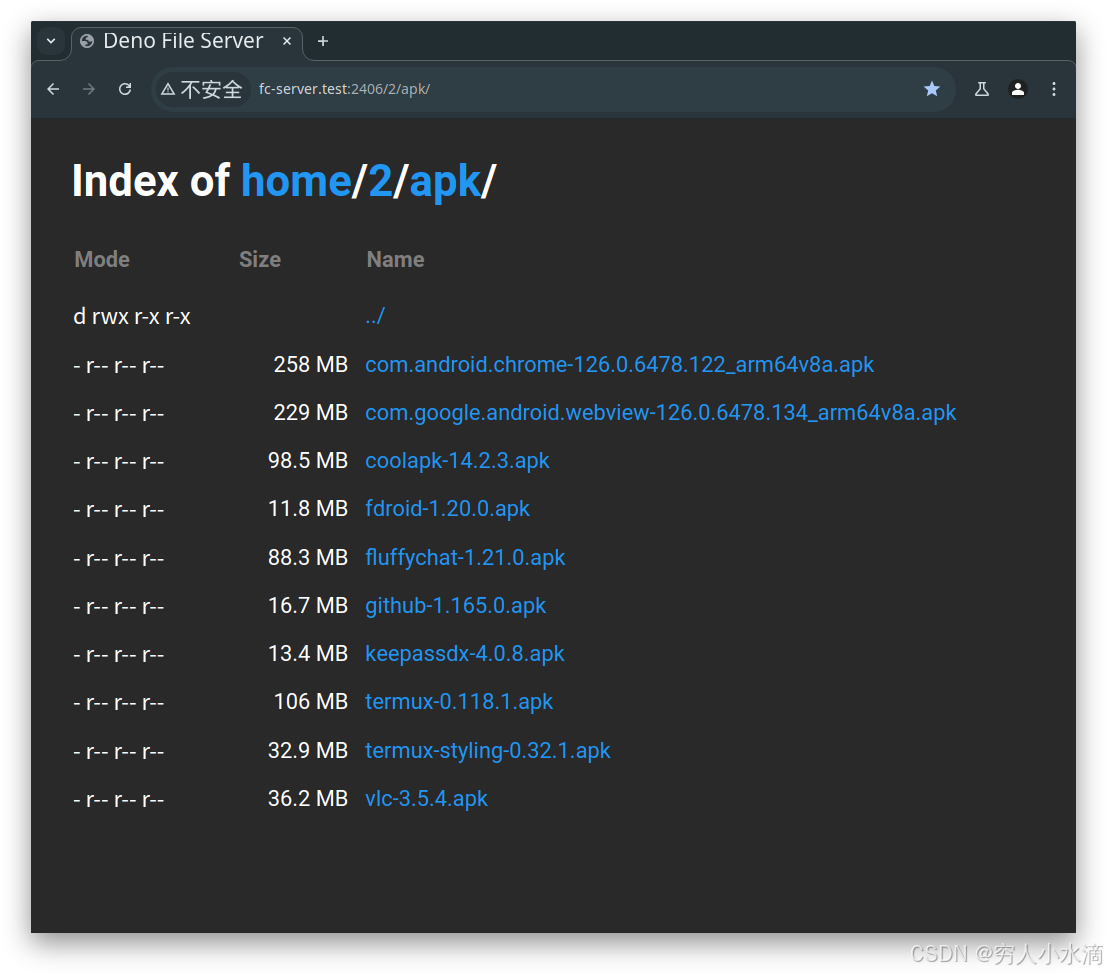Click the 13.4 MB size value
The width and height of the screenshot is (1107, 974).
(x=308, y=654)
